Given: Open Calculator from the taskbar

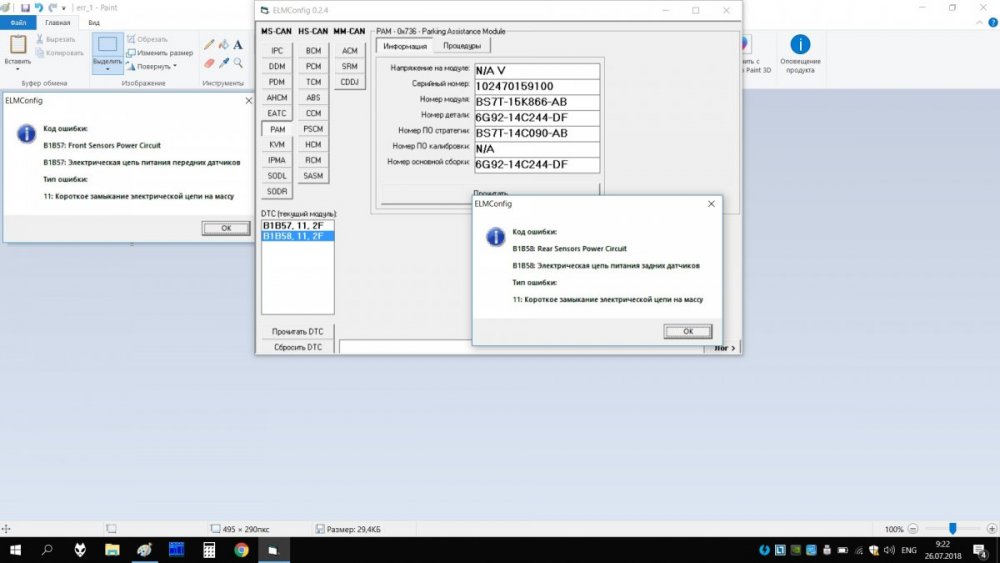Looking at the screenshot, I should tap(209, 550).
